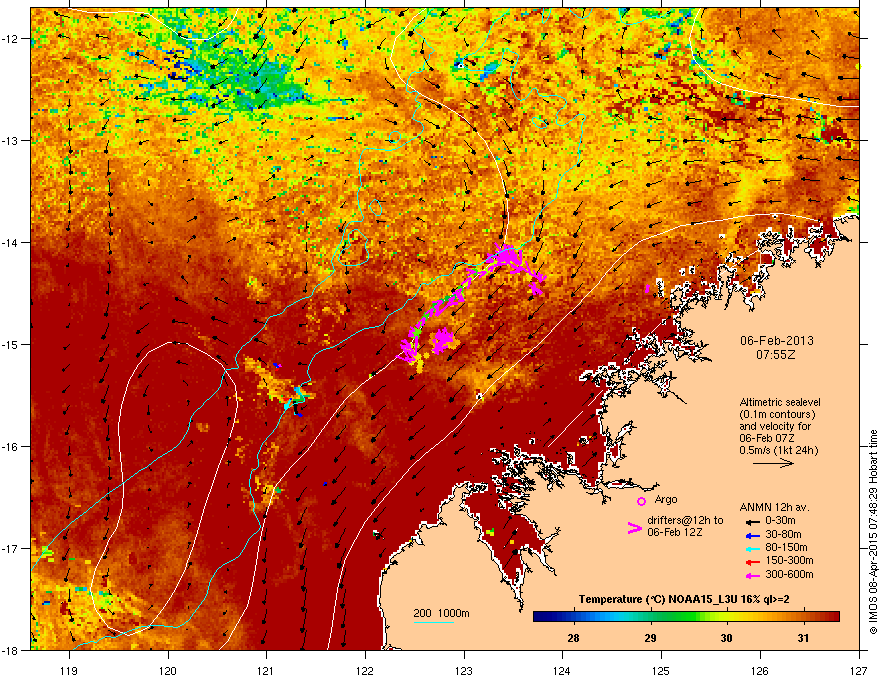This screenshot has width=880, height=680.
Task: Click the '0-30m' depth label
Action: [780, 521]
